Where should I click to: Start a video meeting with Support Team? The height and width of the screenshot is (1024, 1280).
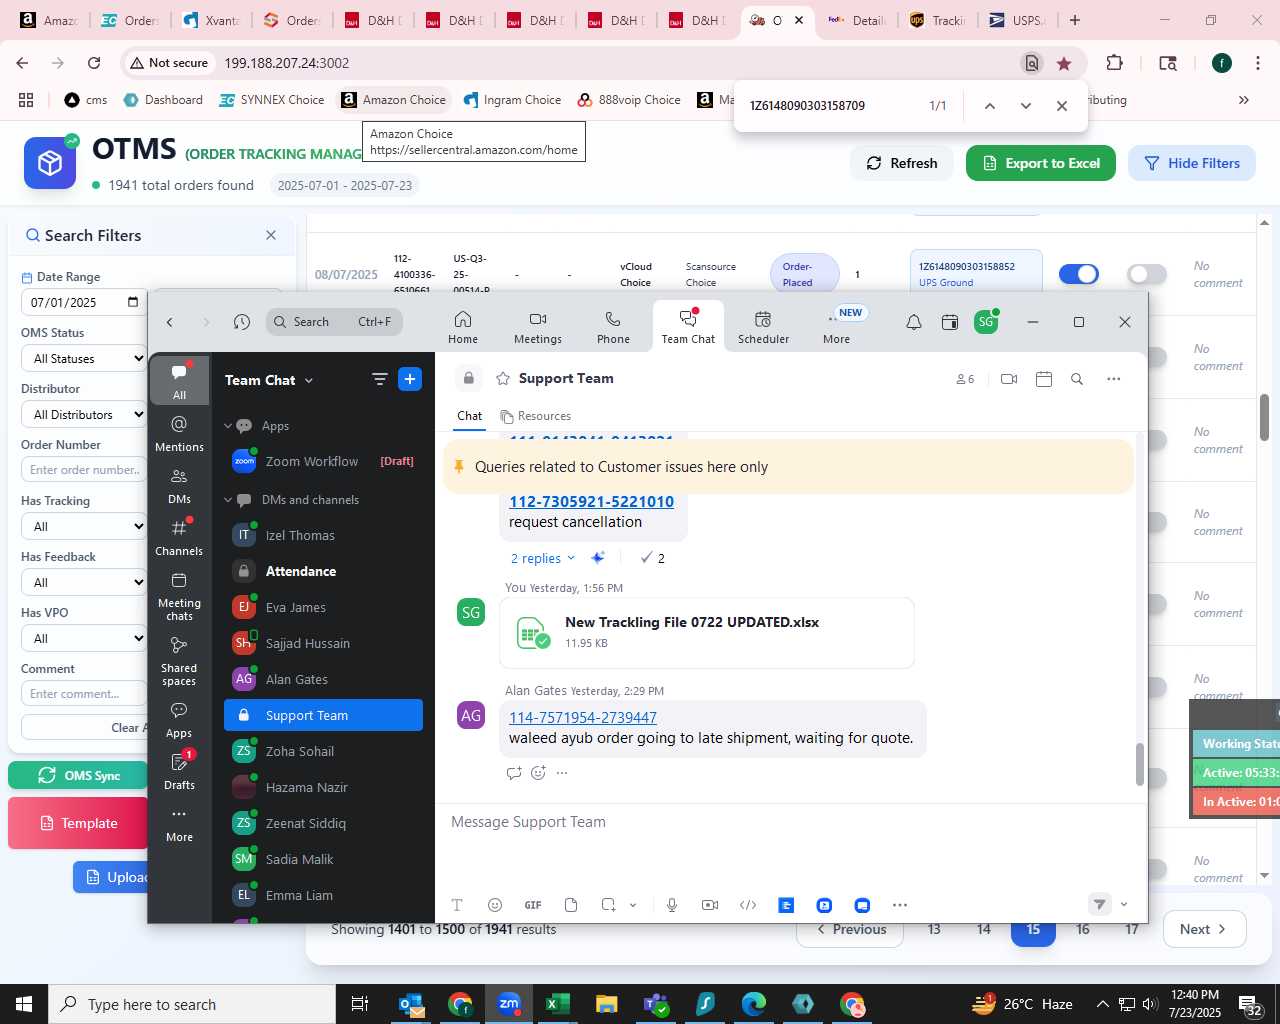click(1009, 379)
